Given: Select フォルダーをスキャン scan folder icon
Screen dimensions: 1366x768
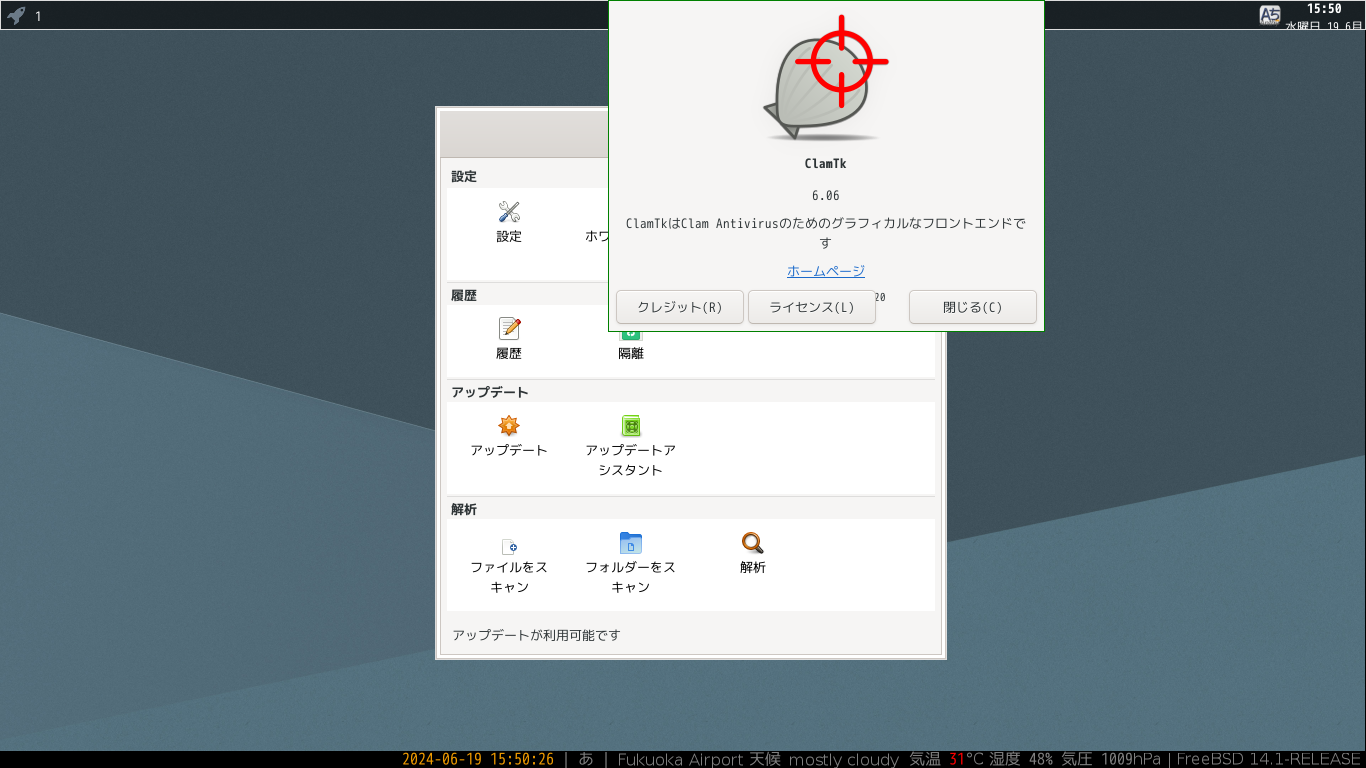Looking at the screenshot, I should [630, 543].
